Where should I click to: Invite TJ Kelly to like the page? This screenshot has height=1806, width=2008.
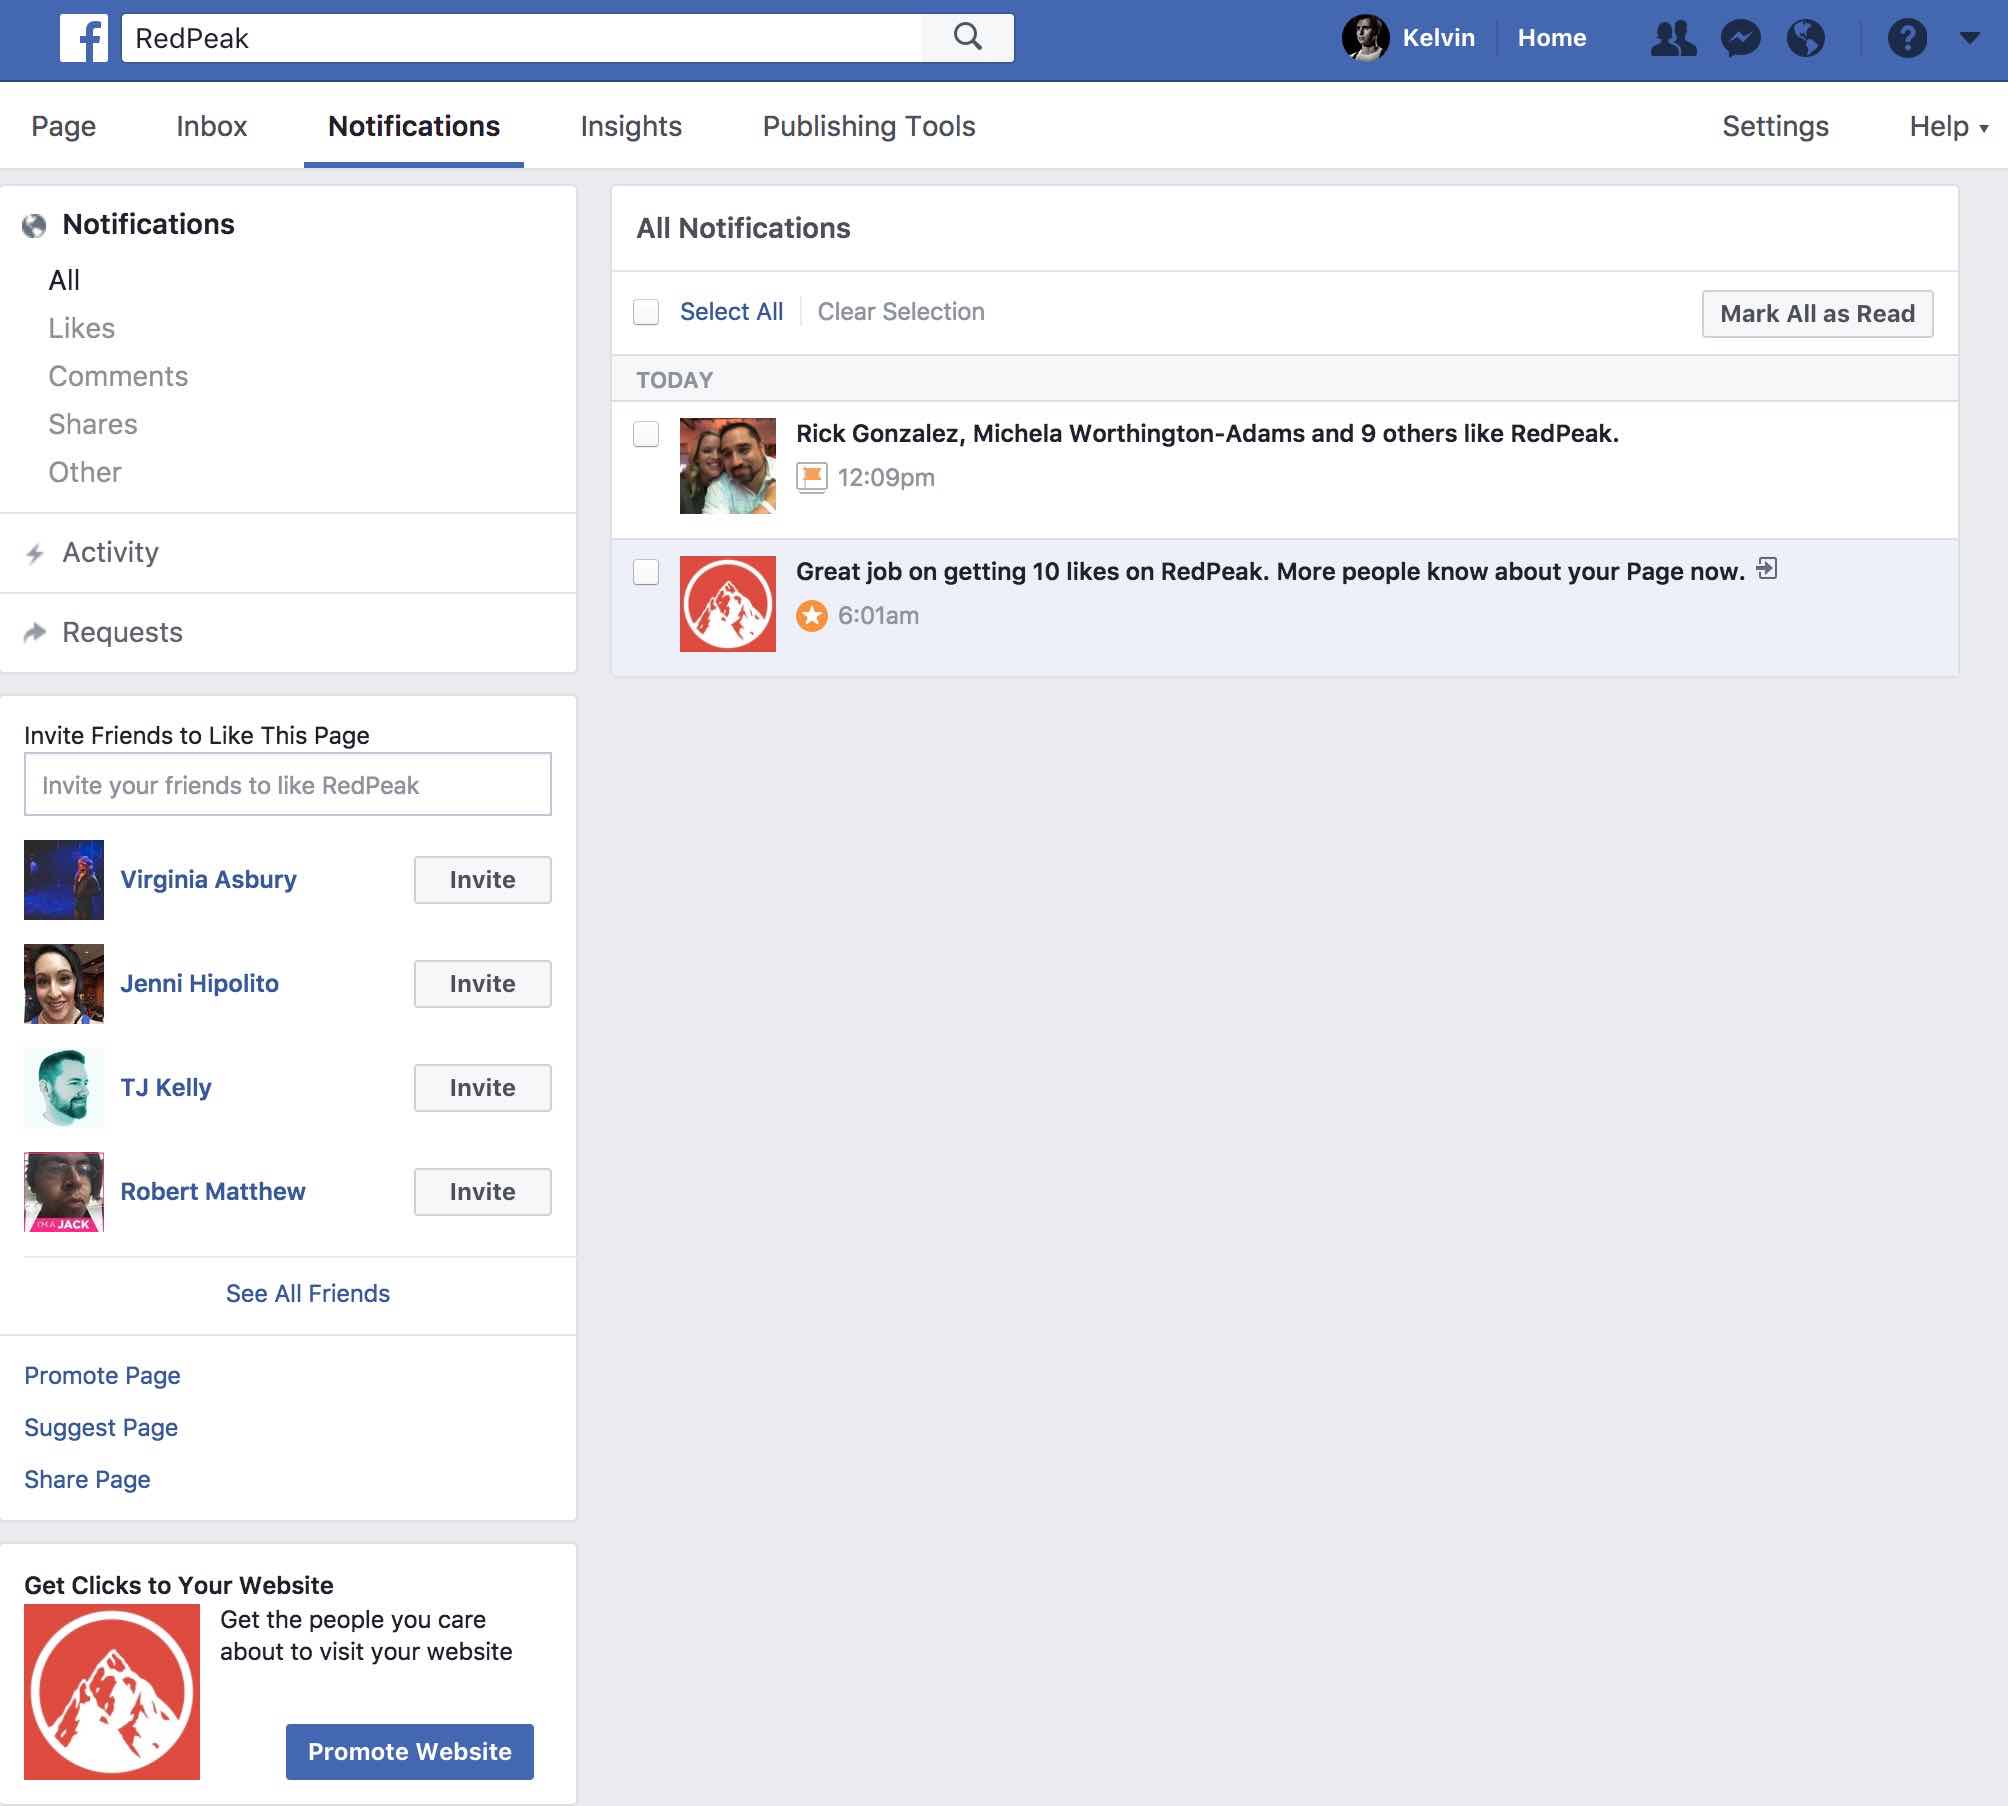[x=482, y=1088]
